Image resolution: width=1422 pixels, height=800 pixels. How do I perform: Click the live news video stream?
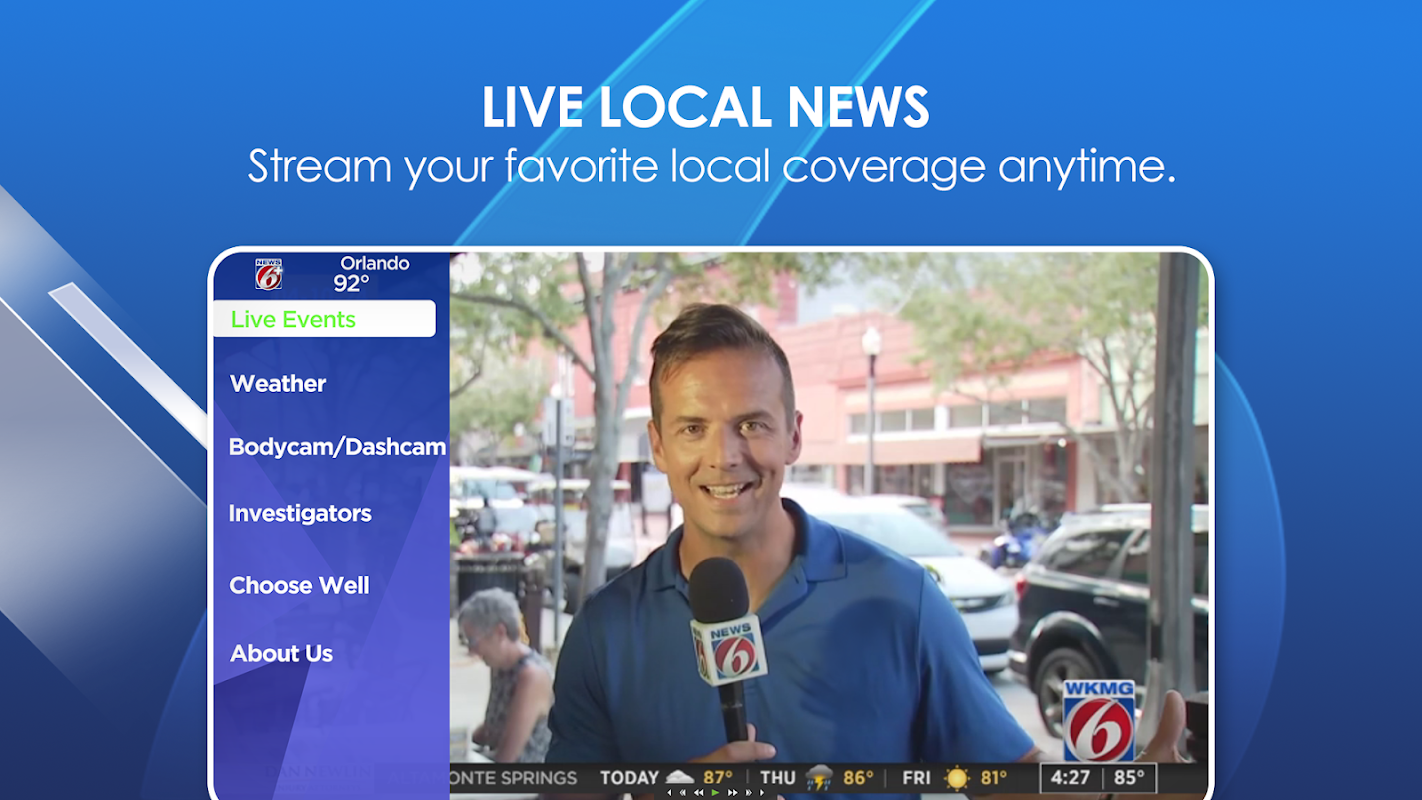point(829,525)
